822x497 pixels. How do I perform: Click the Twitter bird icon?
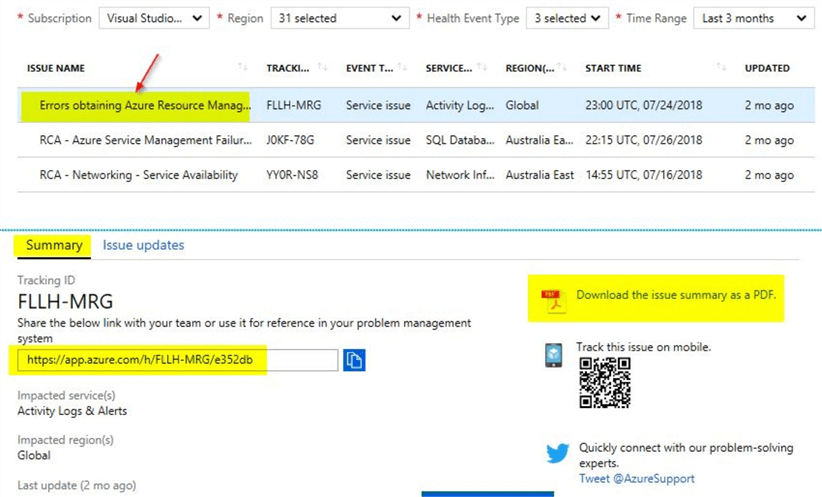pos(557,453)
